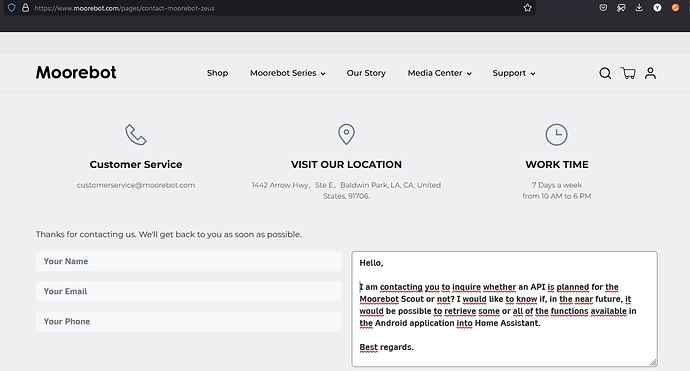Click the Your Email input field
The height and width of the screenshot is (371, 690).
point(189,291)
